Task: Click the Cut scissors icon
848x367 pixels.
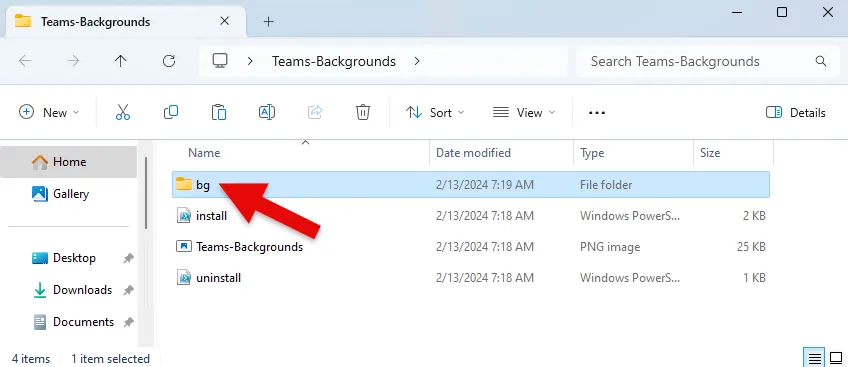Action: (123, 112)
